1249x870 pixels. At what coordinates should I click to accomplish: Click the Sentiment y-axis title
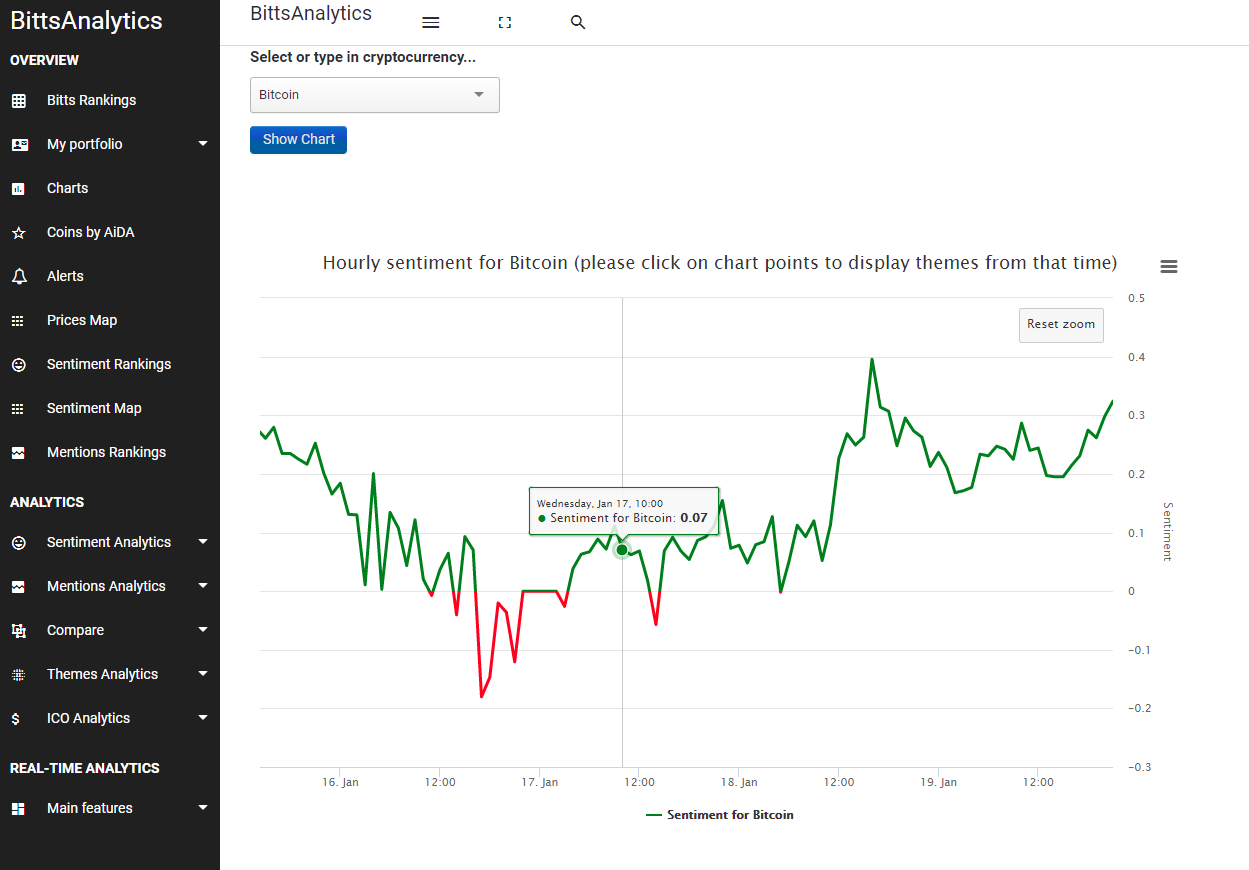click(x=1167, y=531)
